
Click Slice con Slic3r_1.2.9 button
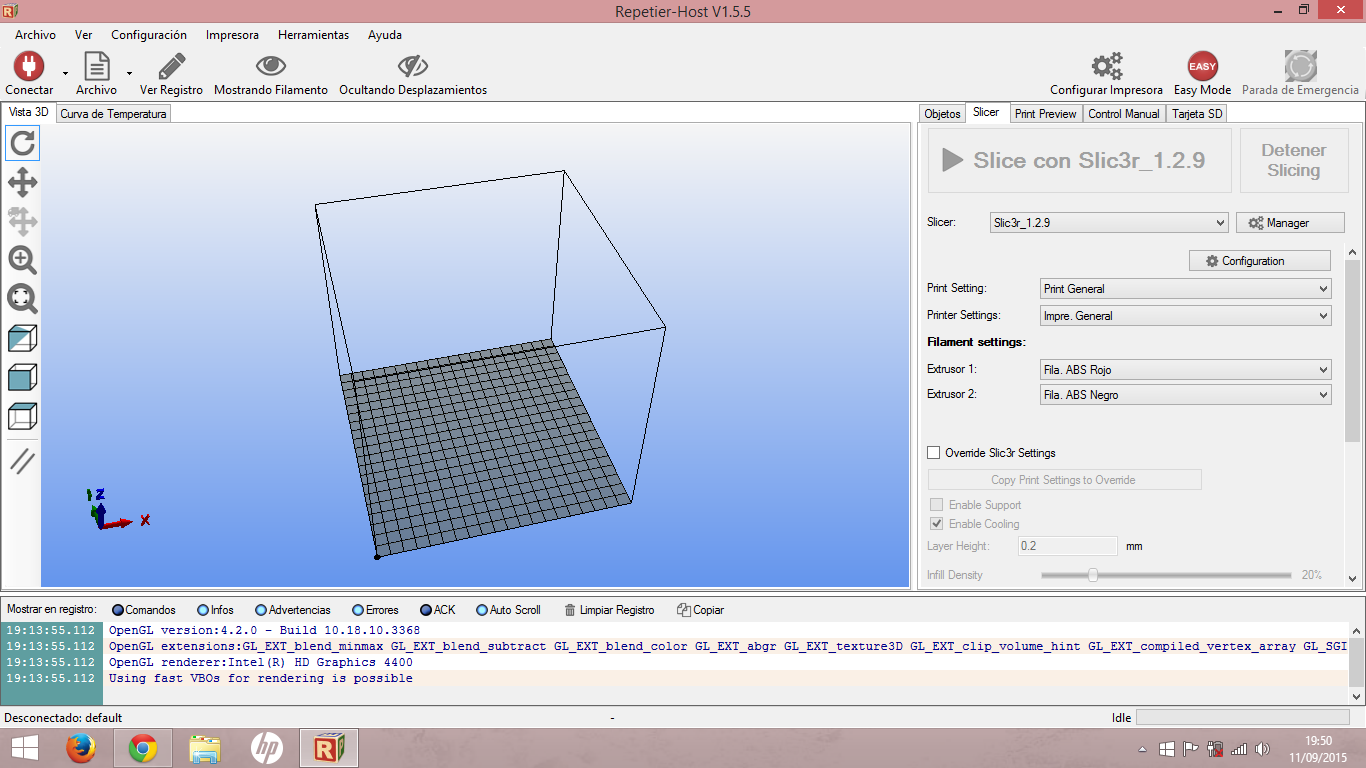pyautogui.click(x=1080, y=160)
